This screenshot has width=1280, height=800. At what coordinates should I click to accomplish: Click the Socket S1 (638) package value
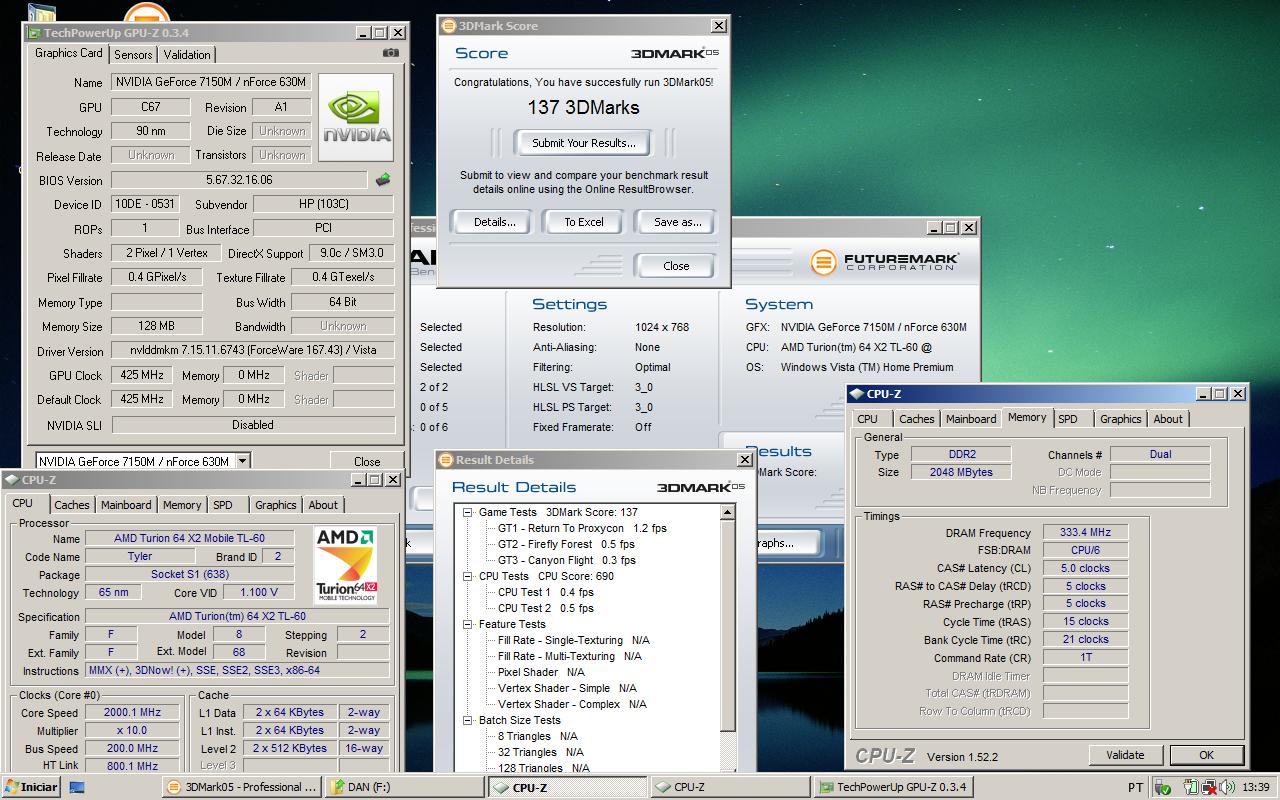click(x=189, y=574)
